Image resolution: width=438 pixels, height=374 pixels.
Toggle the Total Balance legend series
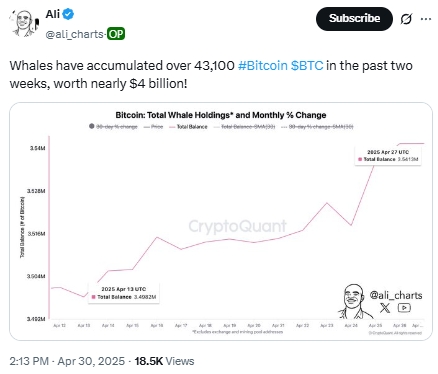coord(188,127)
